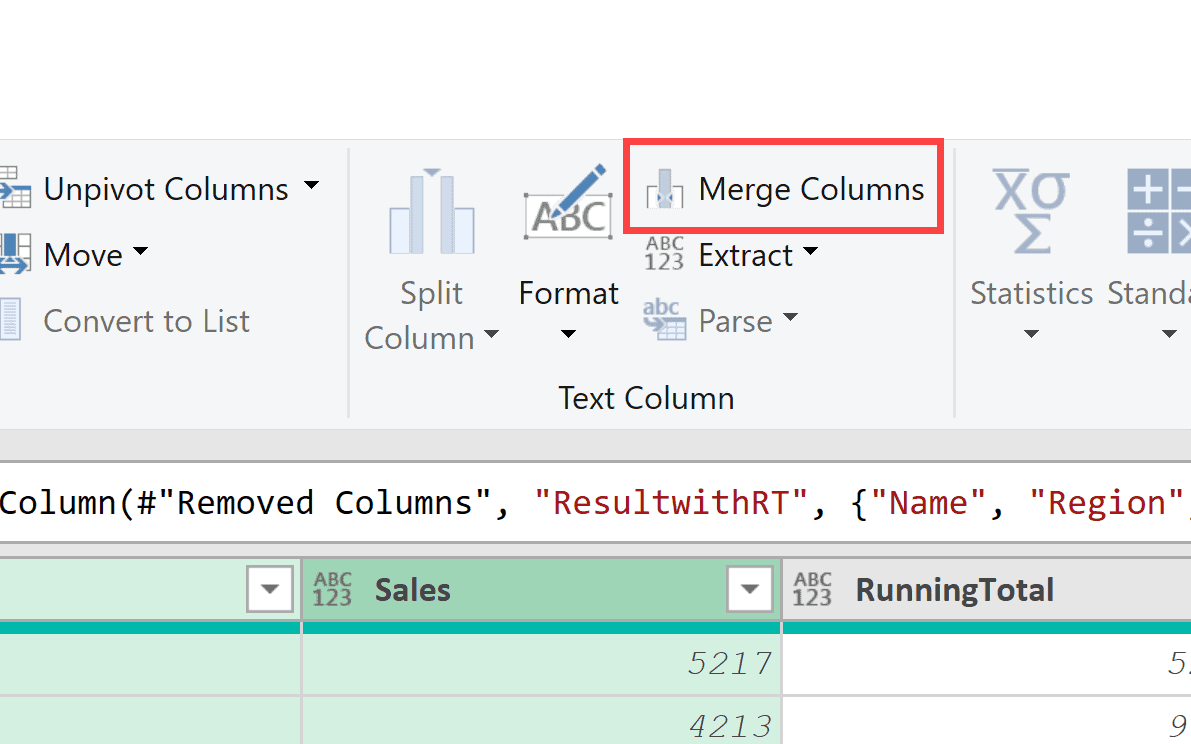
Task: Click the Sales column data type icon
Action: click(333, 590)
